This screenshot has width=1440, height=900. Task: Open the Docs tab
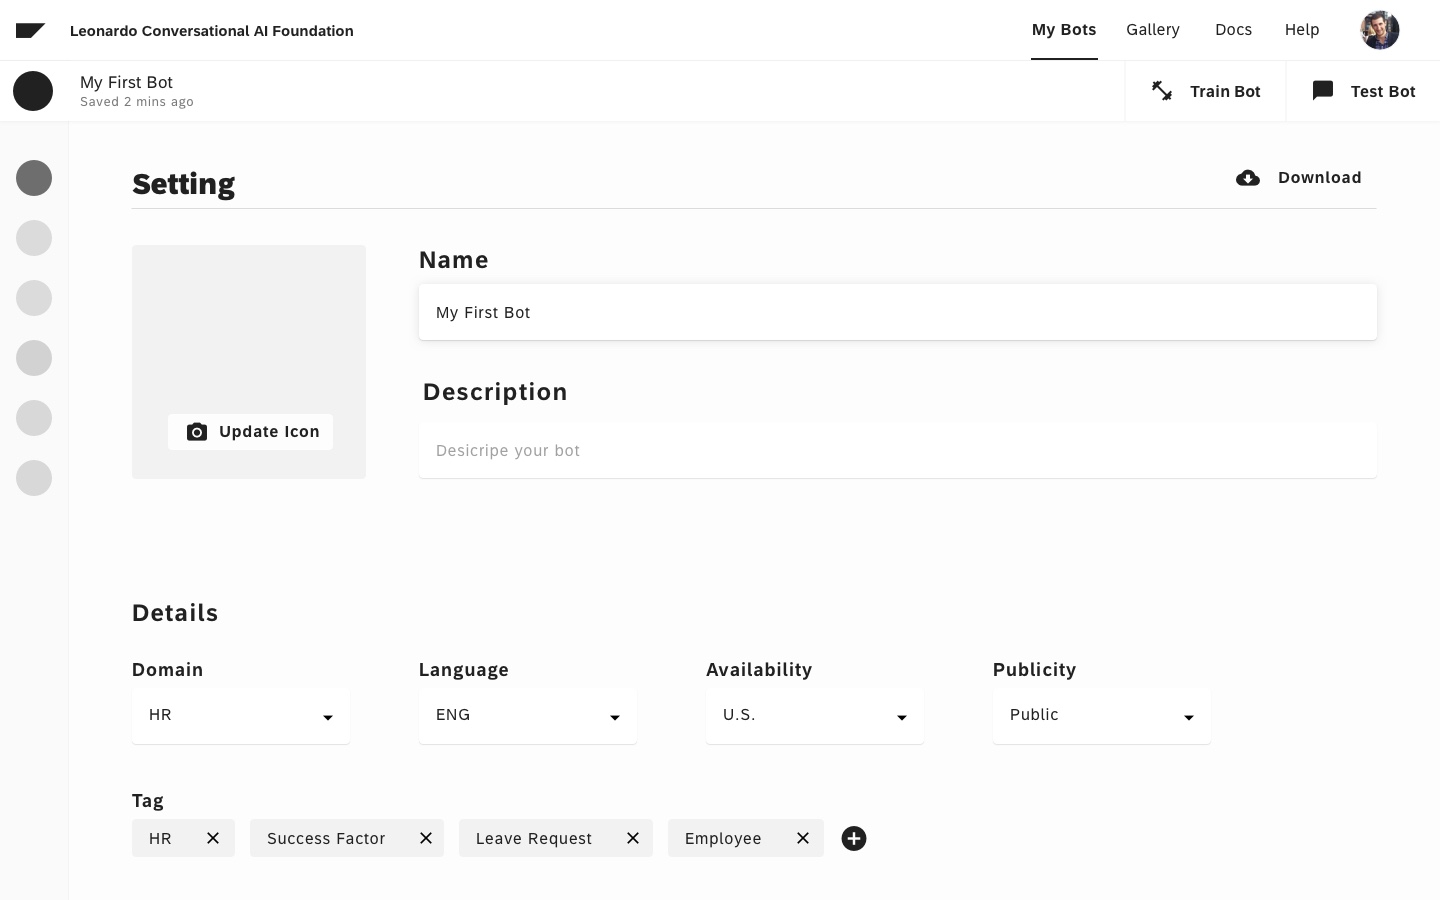(1233, 30)
